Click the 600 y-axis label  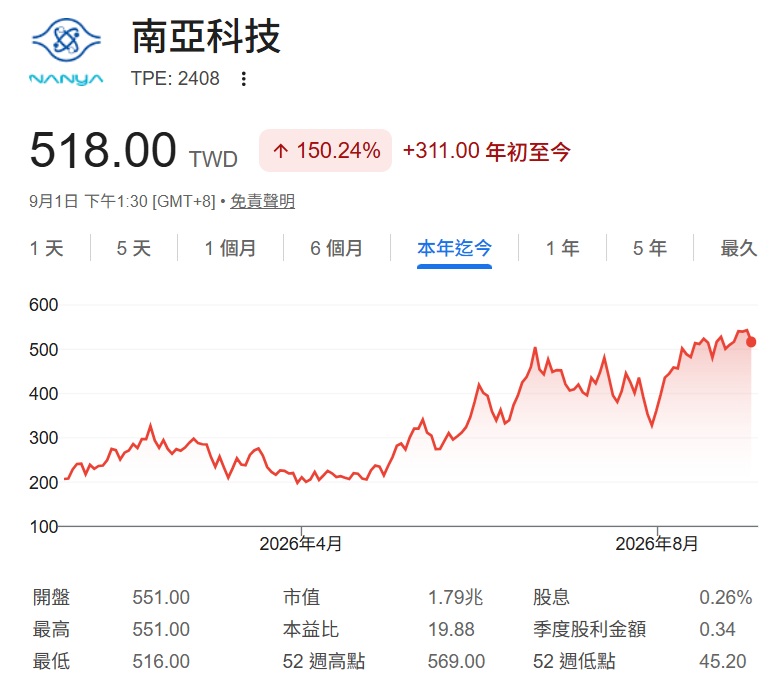[44, 305]
